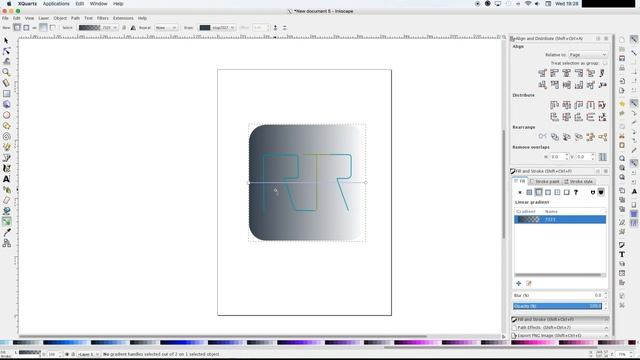Open XQuartz Window menu
The height and width of the screenshot is (360, 640).
click(98, 4)
